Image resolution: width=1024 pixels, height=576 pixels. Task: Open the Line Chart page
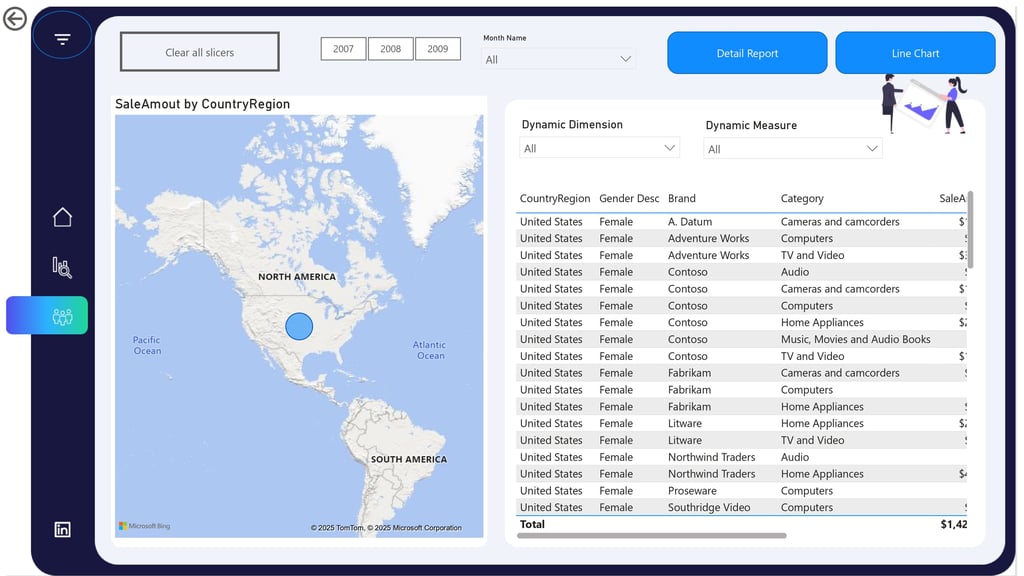915,53
